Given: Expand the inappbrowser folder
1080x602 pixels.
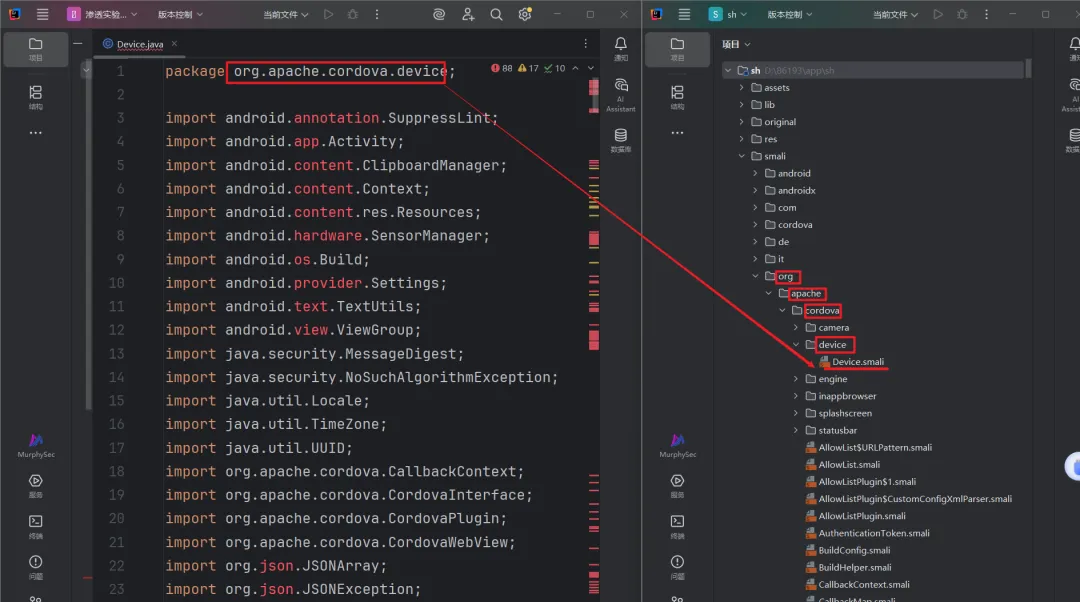Looking at the screenshot, I should (x=796, y=396).
